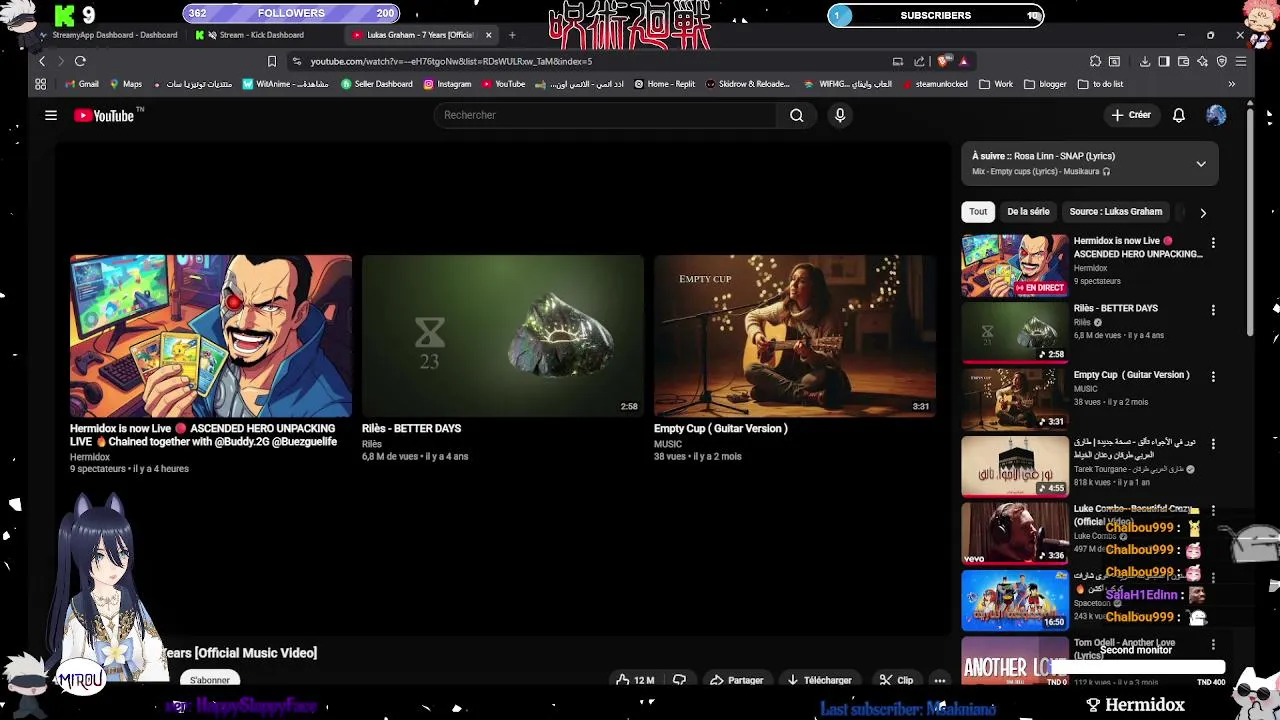The image size is (1280, 720).
Task: Open the steamunlocked bookmark
Action: pyautogui.click(x=934, y=84)
